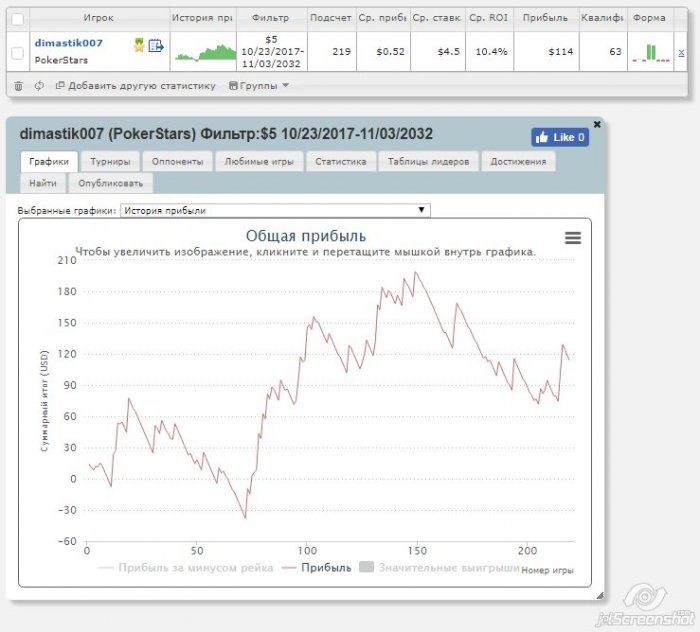Open the Опубликовать tab

pos(110,183)
